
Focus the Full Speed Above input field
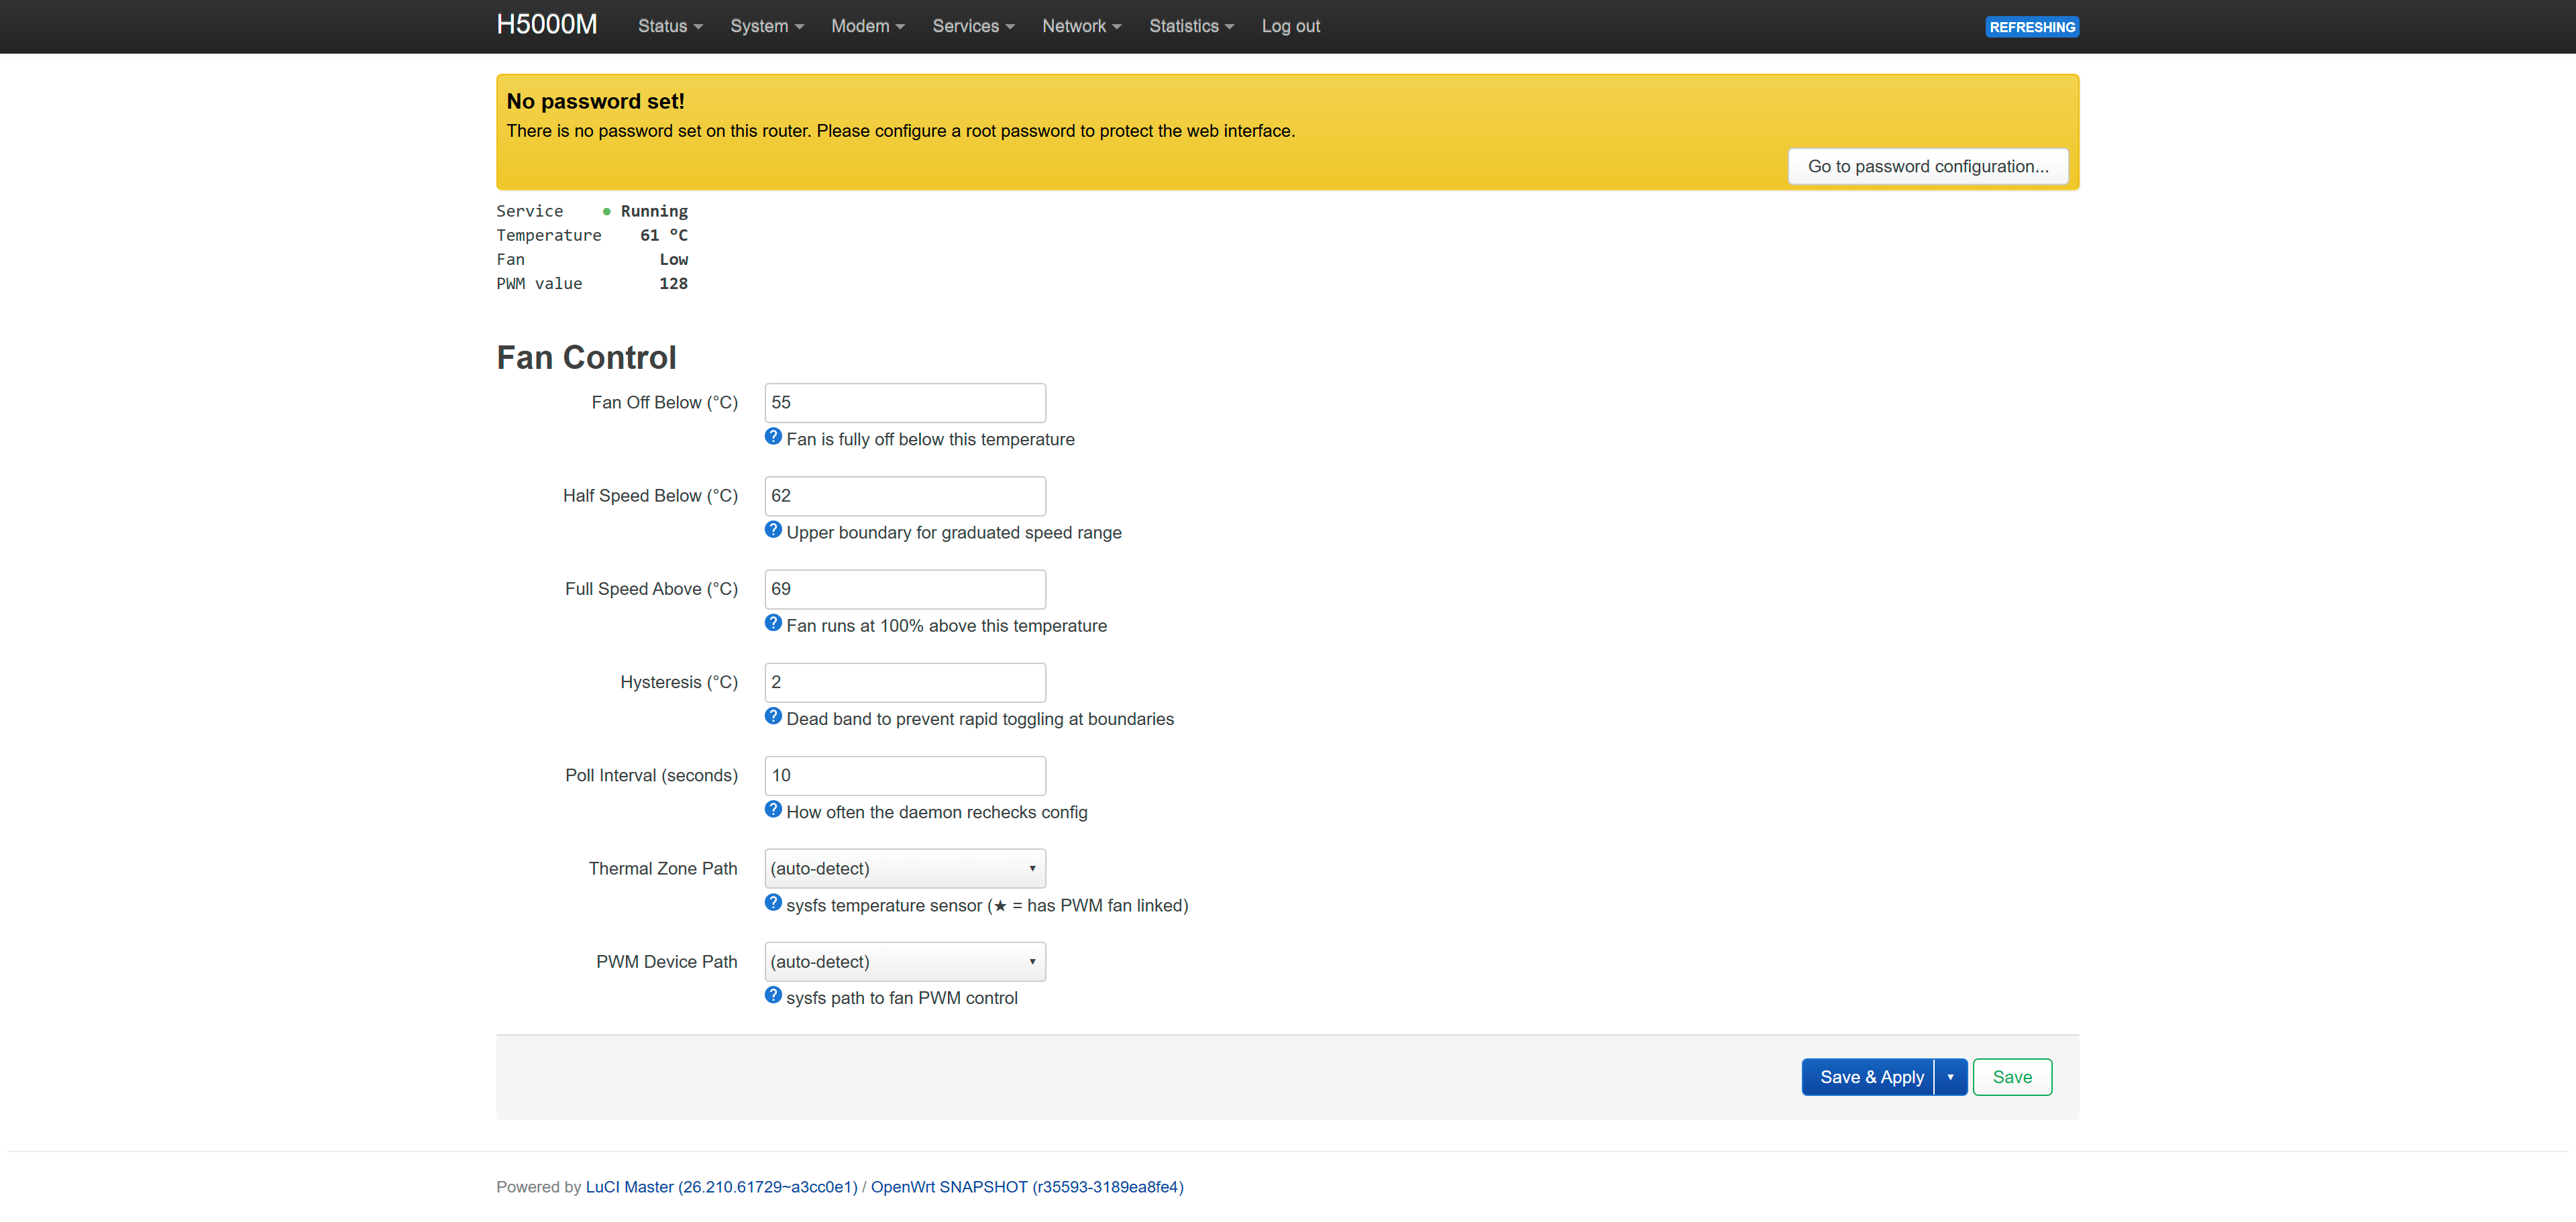(905, 589)
